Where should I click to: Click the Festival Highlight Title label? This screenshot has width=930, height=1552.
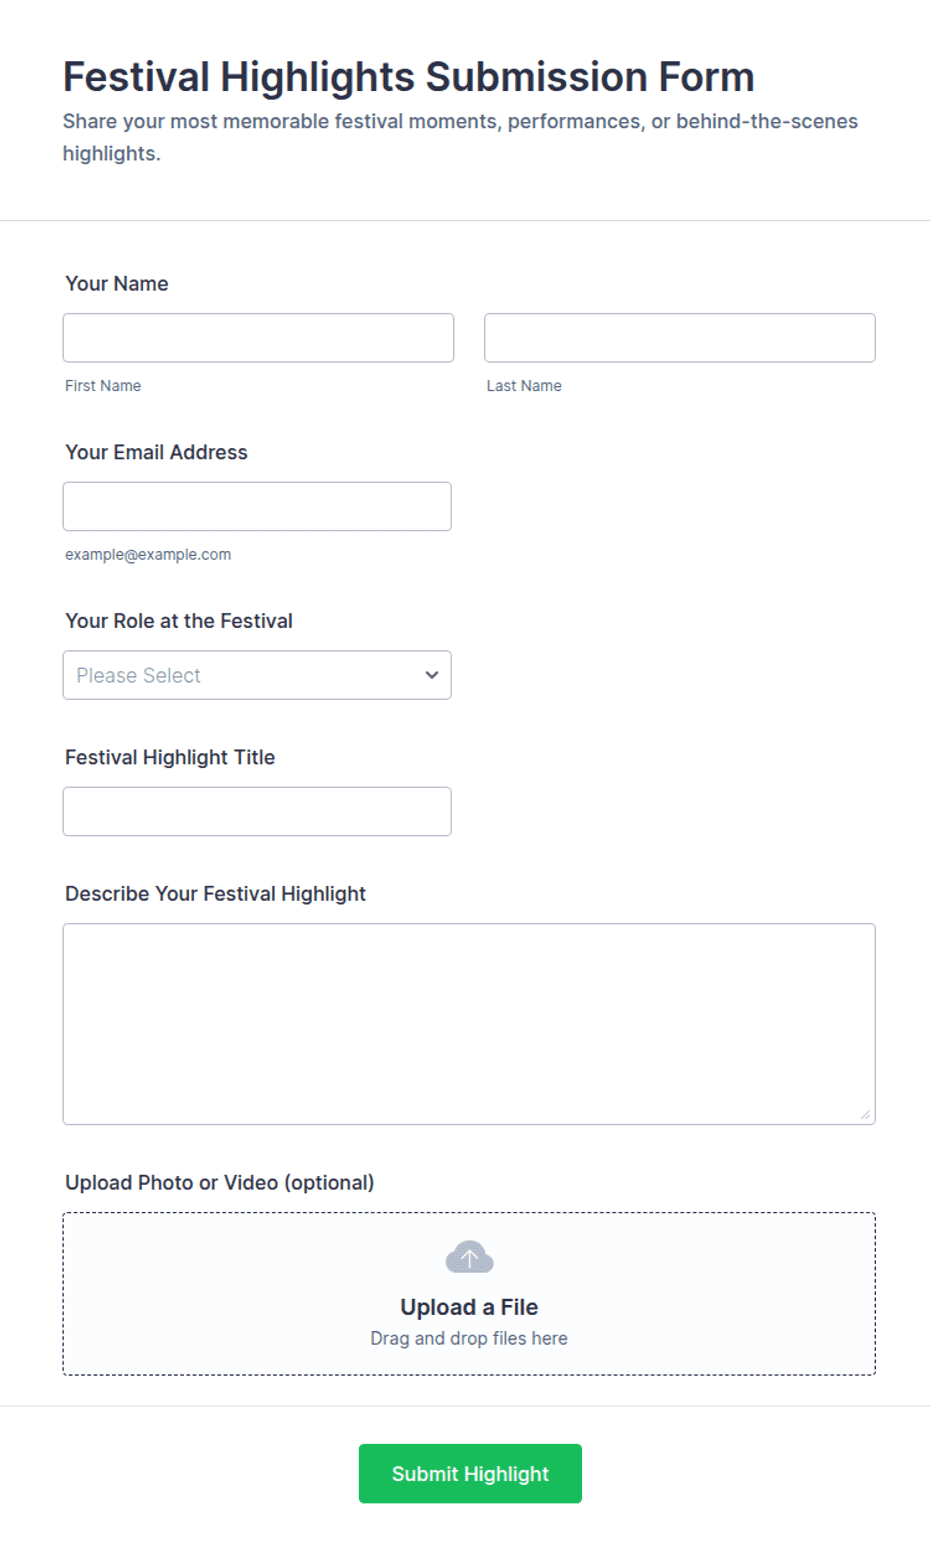(x=170, y=757)
